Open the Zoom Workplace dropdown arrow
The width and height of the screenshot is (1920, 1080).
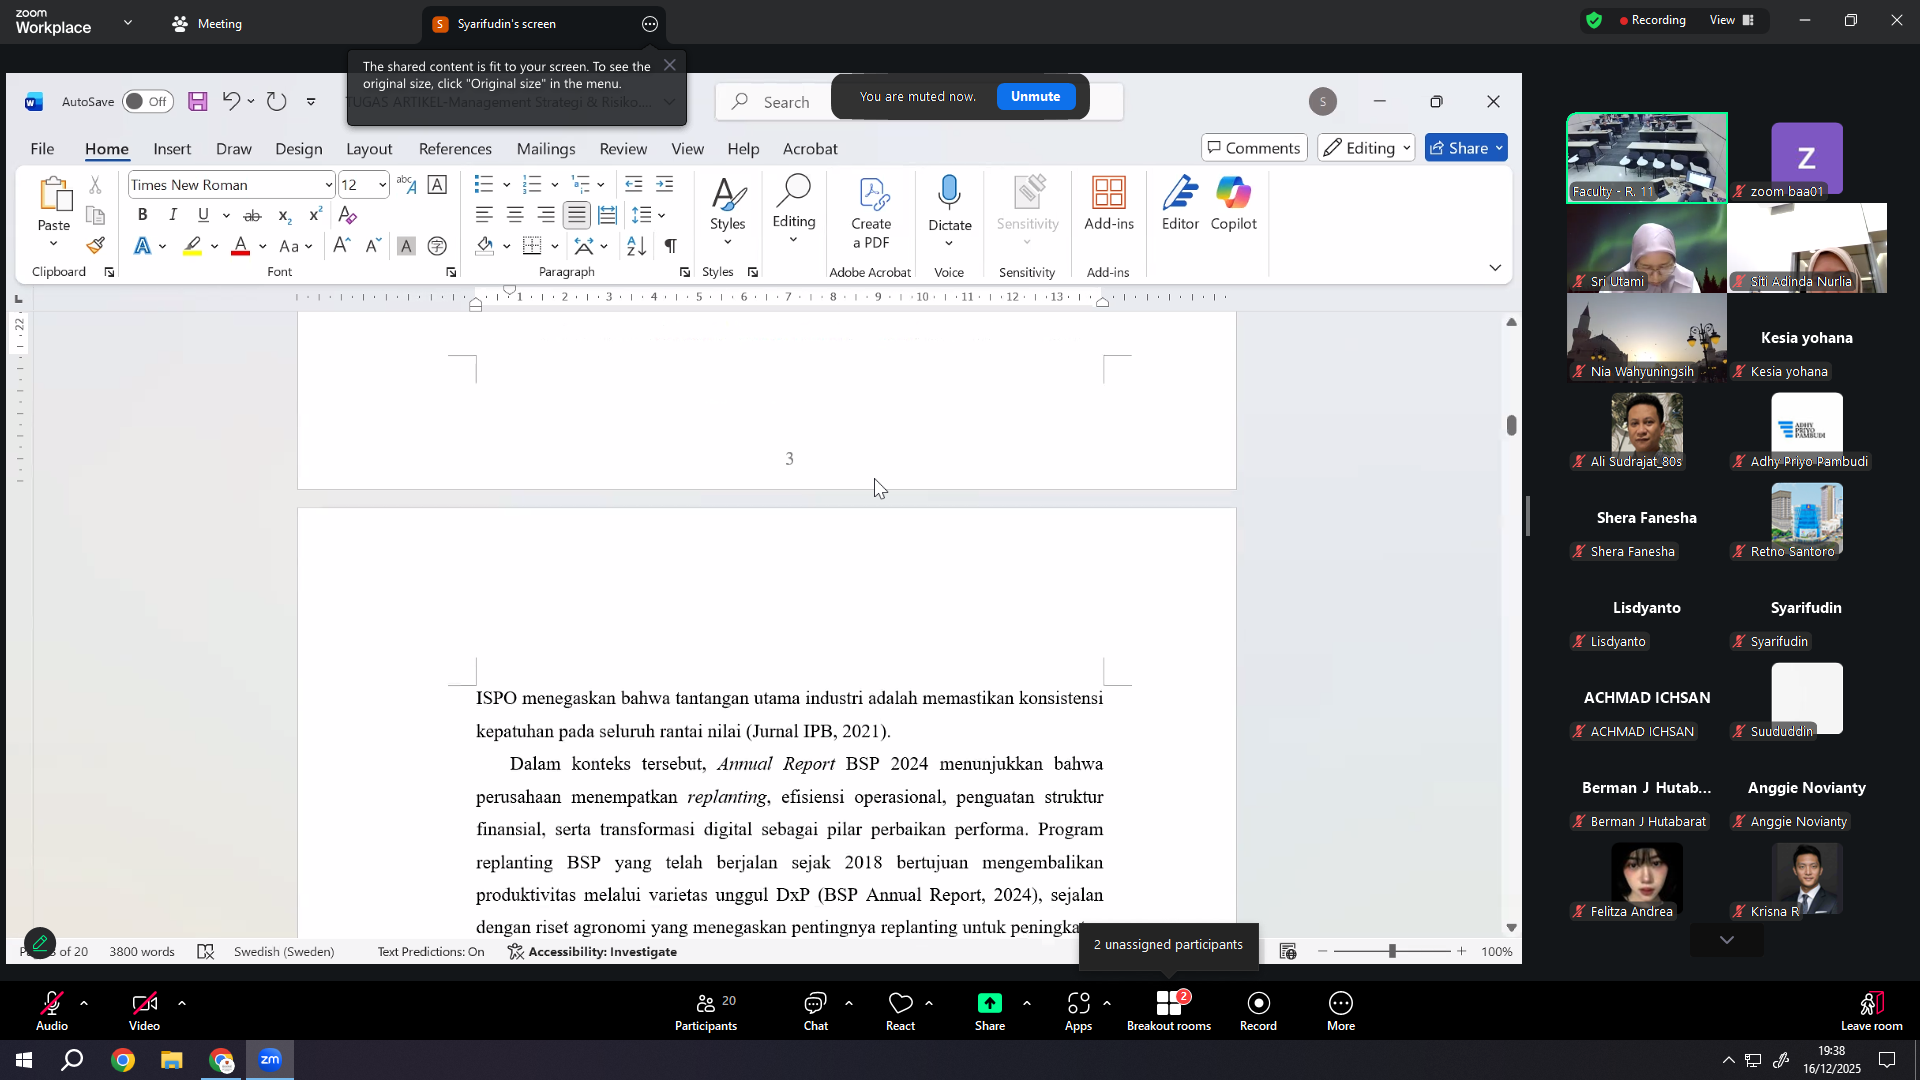(128, 22)
